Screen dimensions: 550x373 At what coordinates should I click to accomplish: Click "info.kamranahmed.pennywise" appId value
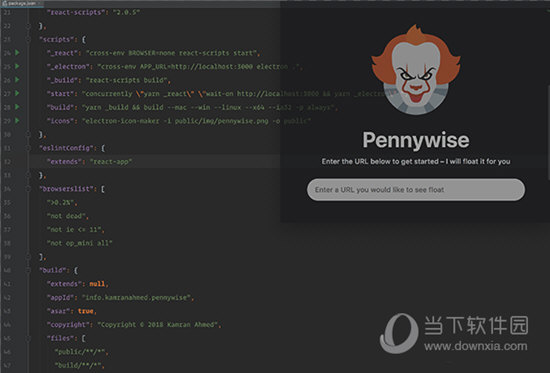click(x=136, y=298)
